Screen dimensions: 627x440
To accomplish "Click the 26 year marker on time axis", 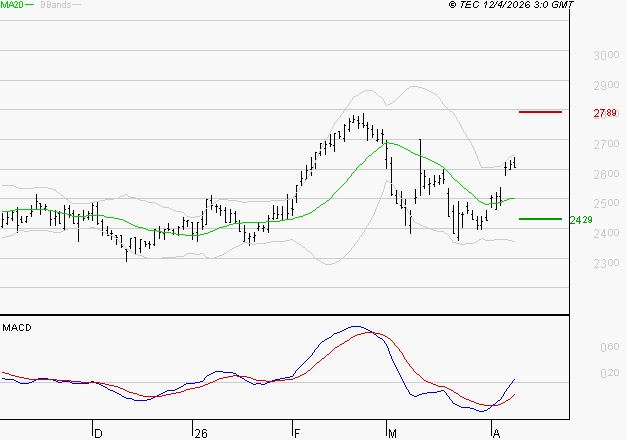I will 201,433.
